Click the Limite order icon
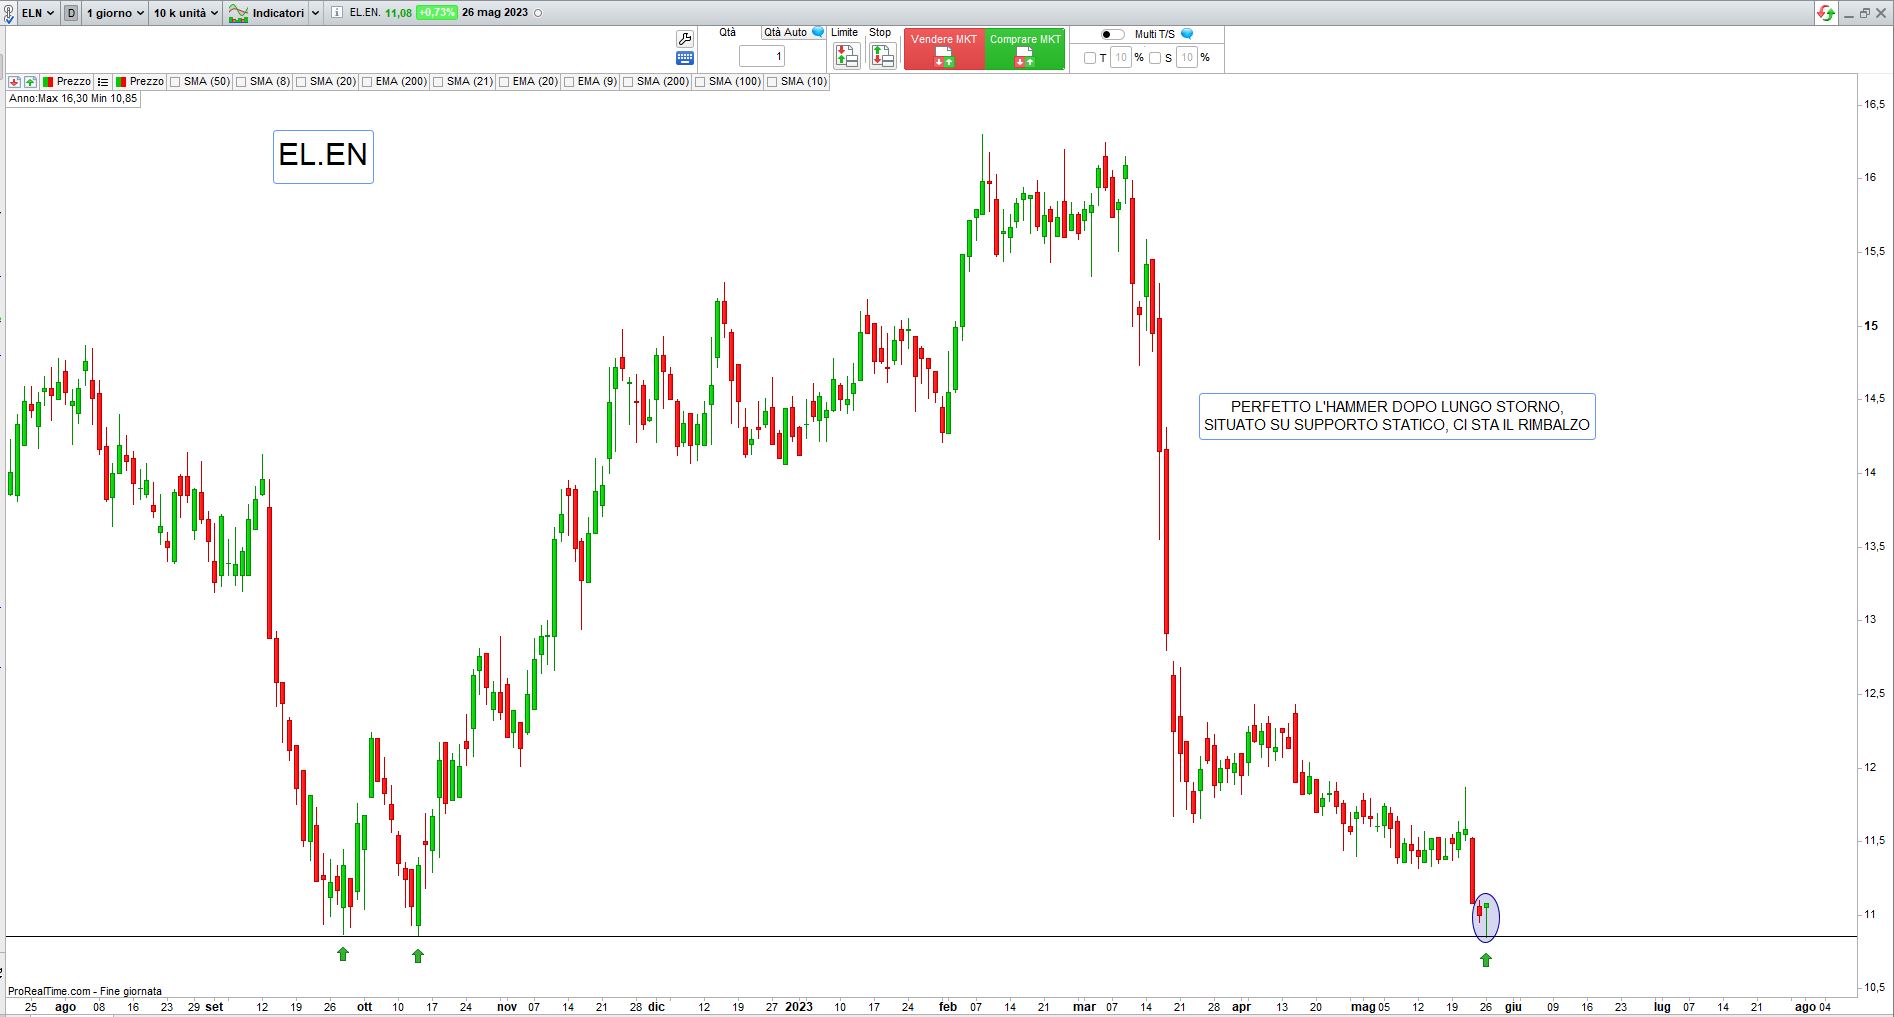1894x1017 pixels. 846,56
